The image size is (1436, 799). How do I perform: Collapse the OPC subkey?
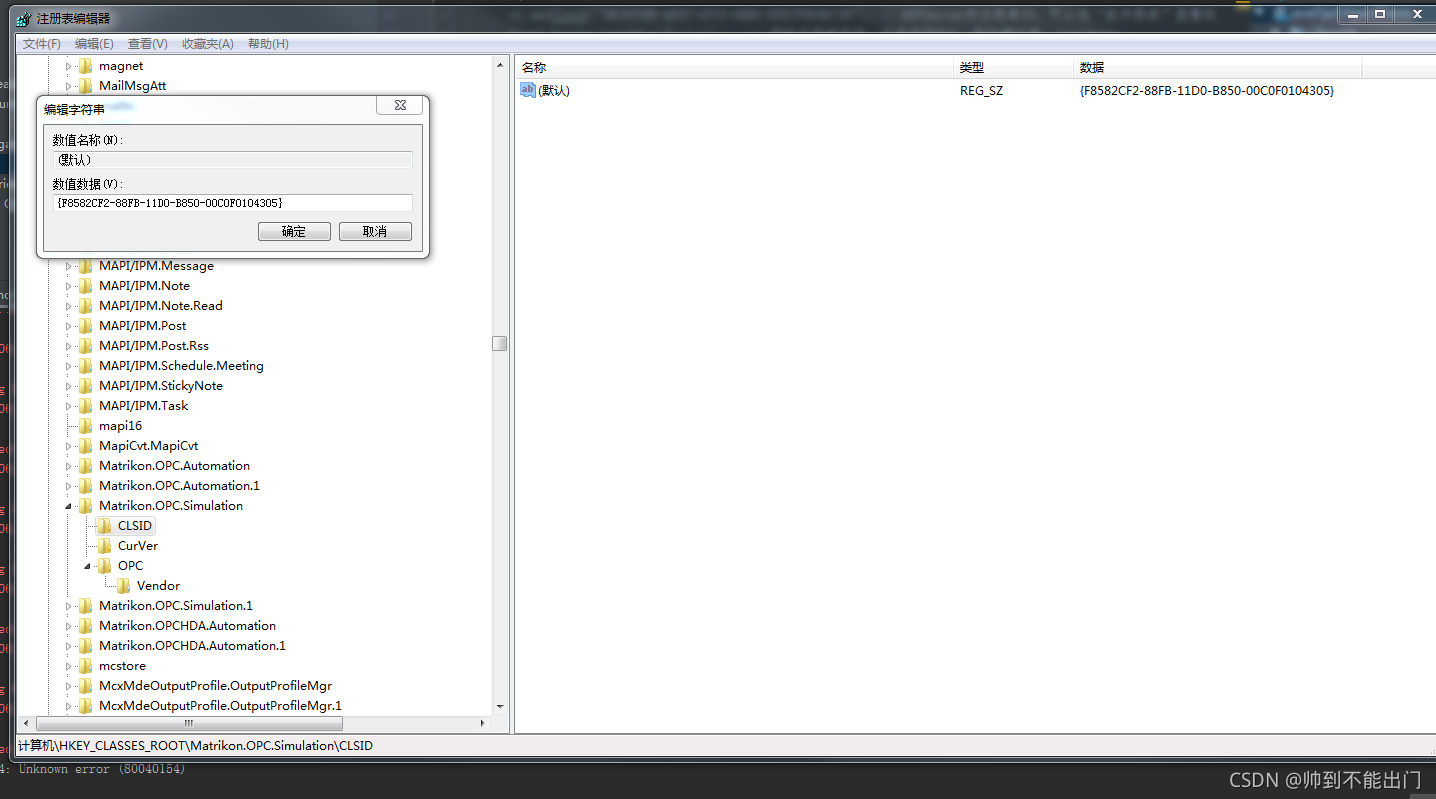click(88, 566)
